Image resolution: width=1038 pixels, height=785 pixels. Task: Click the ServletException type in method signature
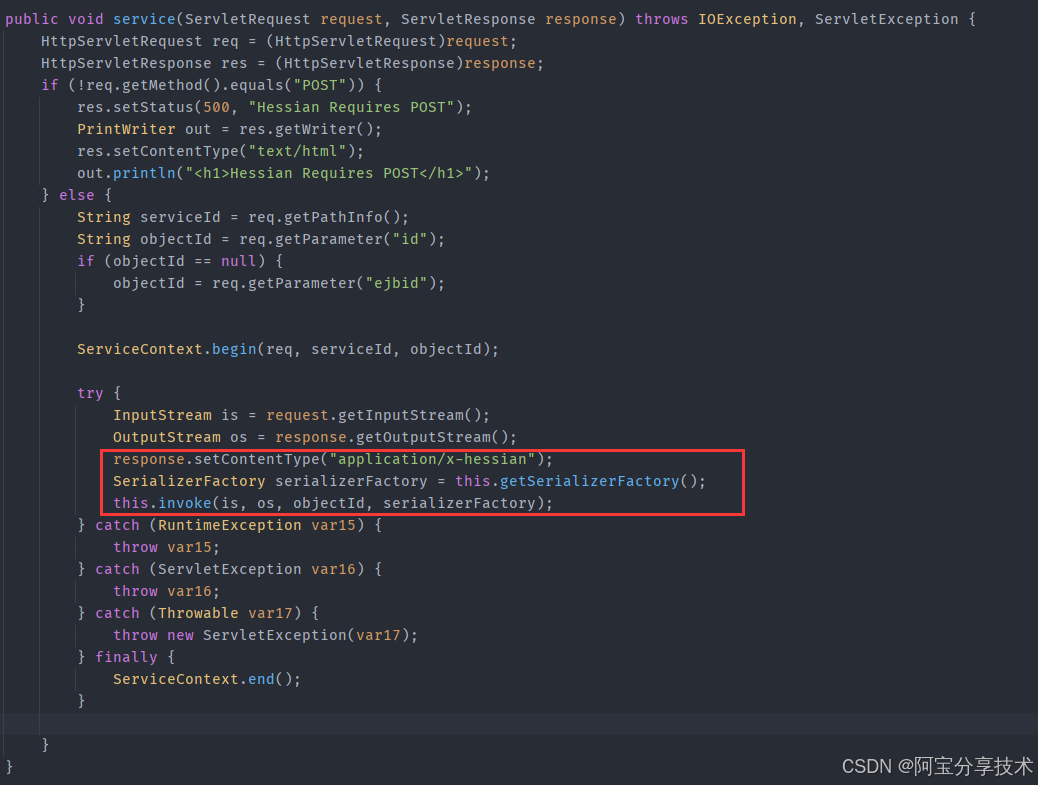[886, 19]
